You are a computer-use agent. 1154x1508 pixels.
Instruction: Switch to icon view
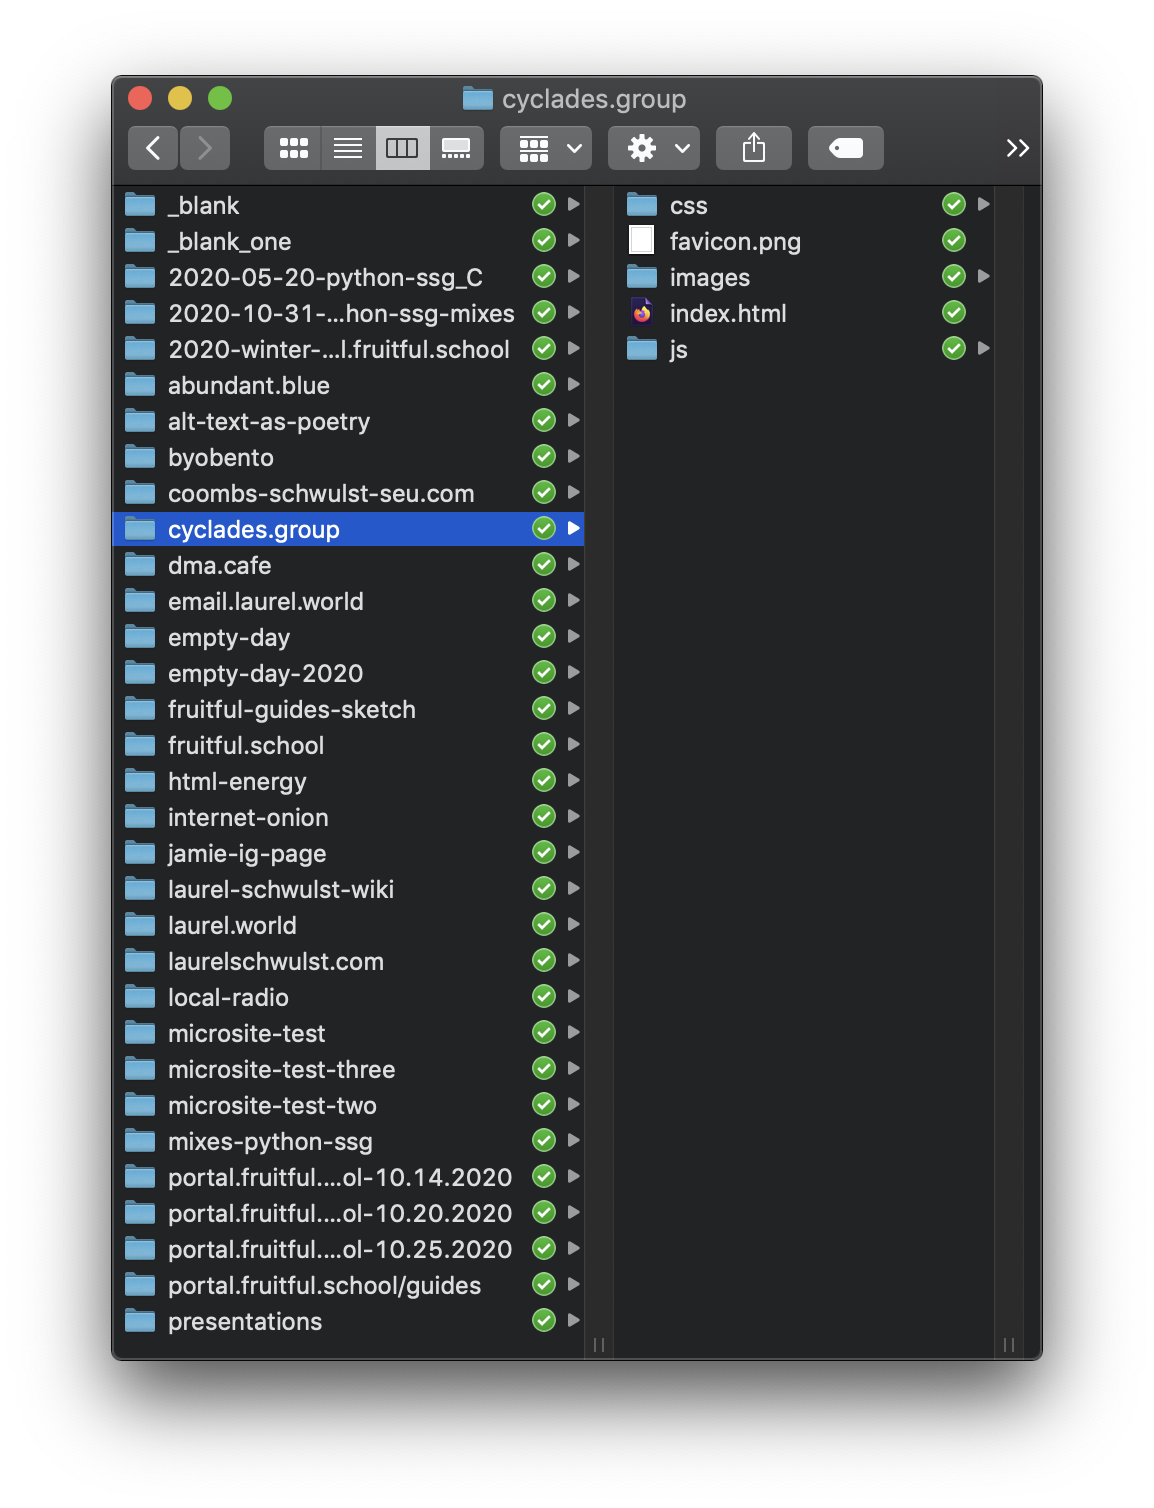click(293, 148)
